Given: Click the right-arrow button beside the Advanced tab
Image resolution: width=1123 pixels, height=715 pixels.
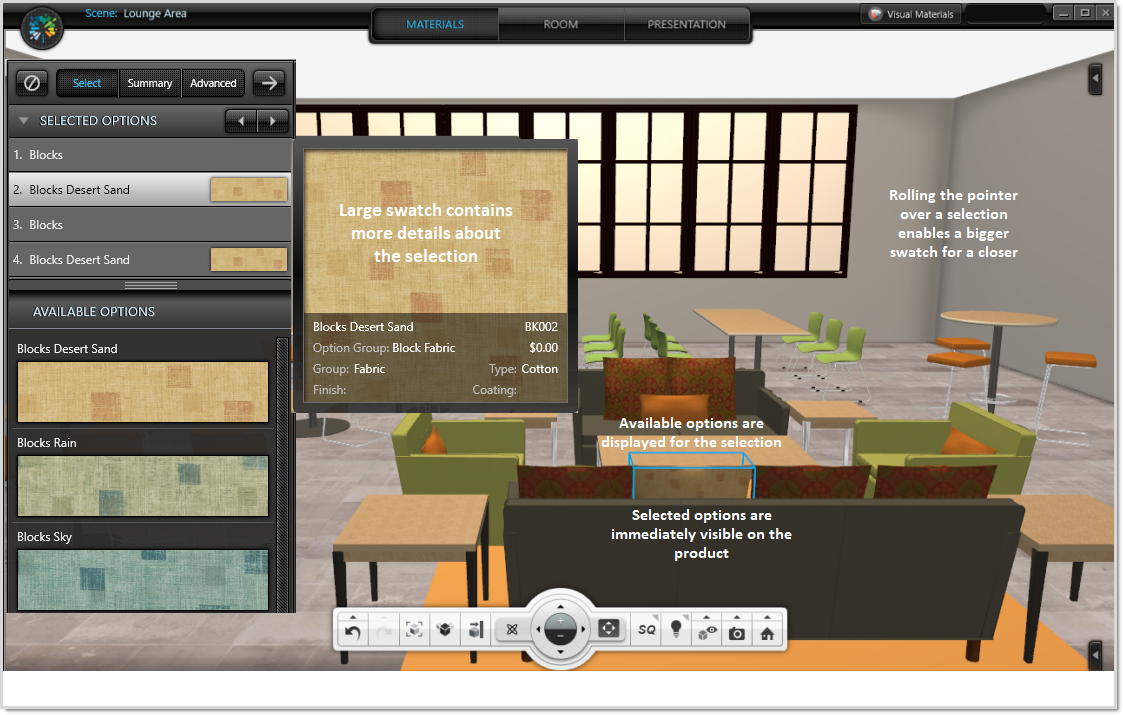Looking at the screenshot, I should coord(268,83).
